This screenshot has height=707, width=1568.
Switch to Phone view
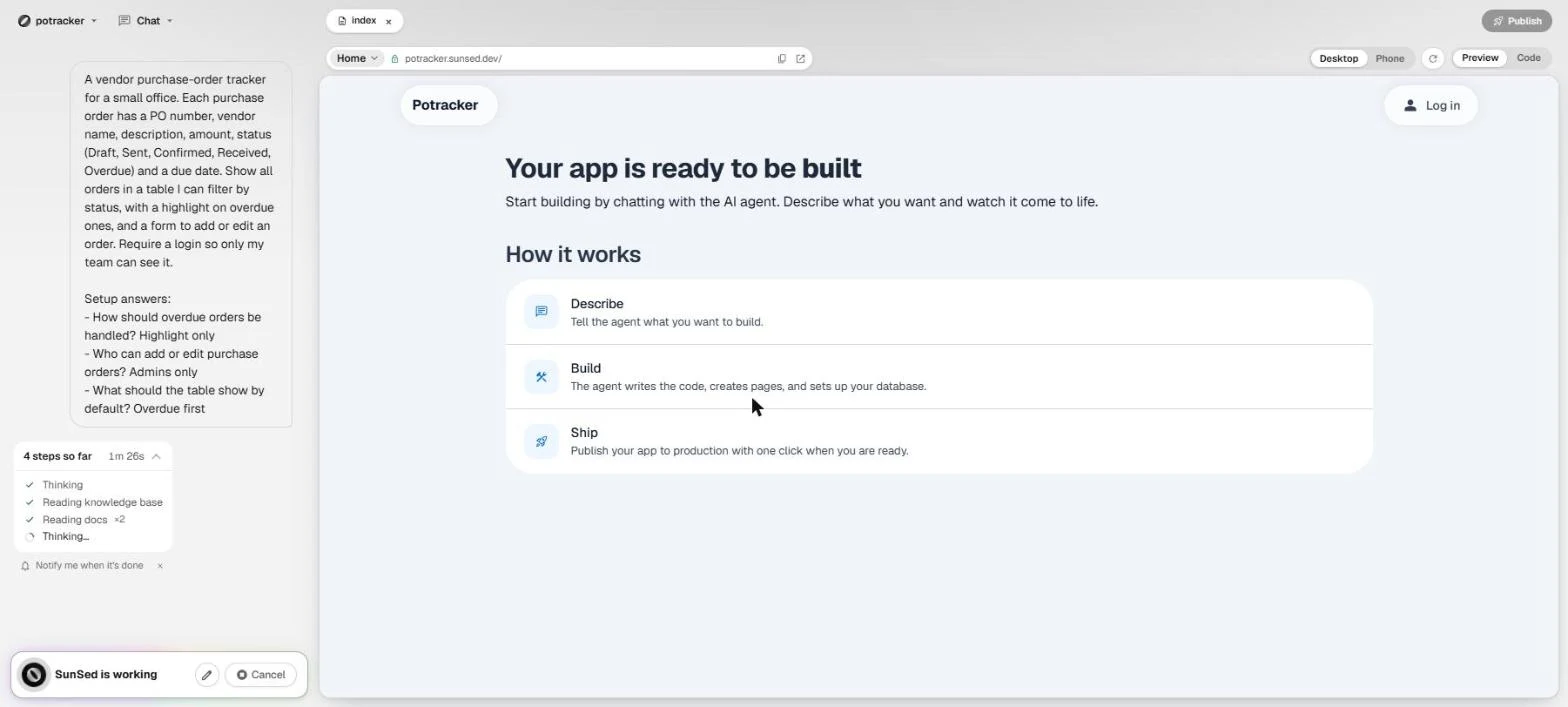coord(1389,58)
